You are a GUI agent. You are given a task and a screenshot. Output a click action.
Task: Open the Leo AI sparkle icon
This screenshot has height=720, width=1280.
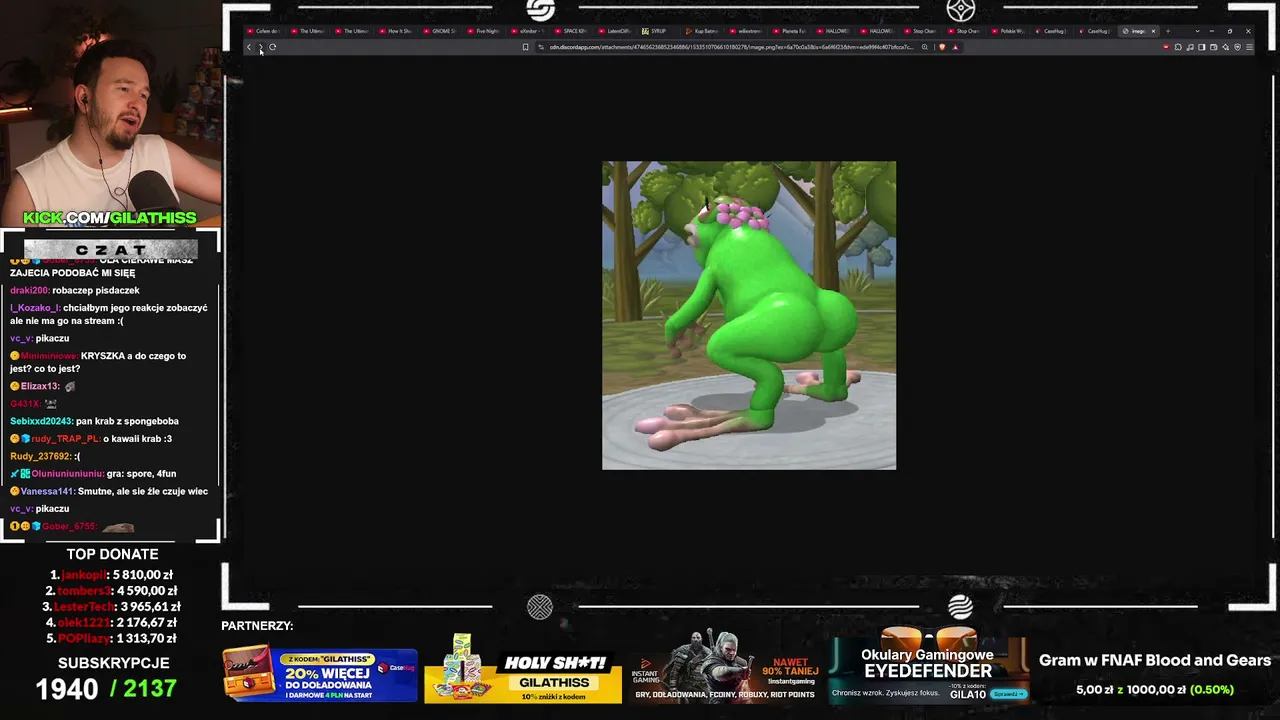tap(1226, 47)
